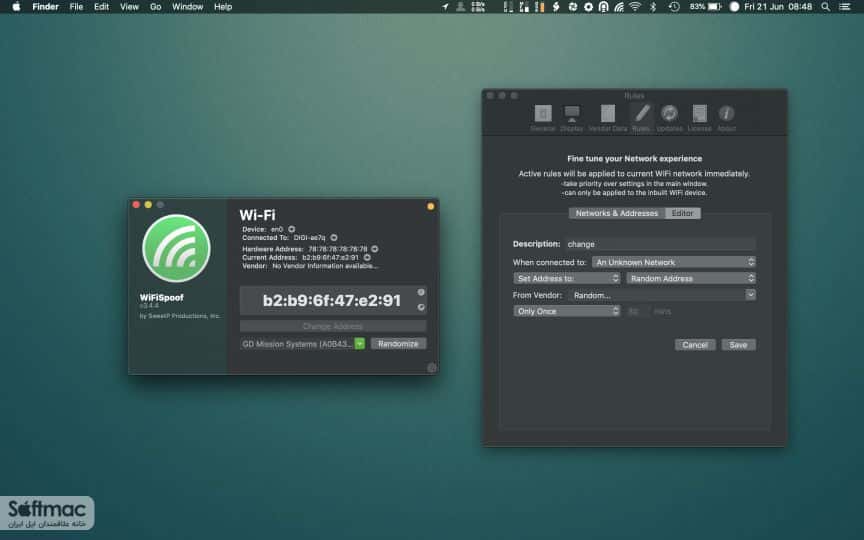
Task: Click upper round icon beside large MAC address
Action: [421, 293]
